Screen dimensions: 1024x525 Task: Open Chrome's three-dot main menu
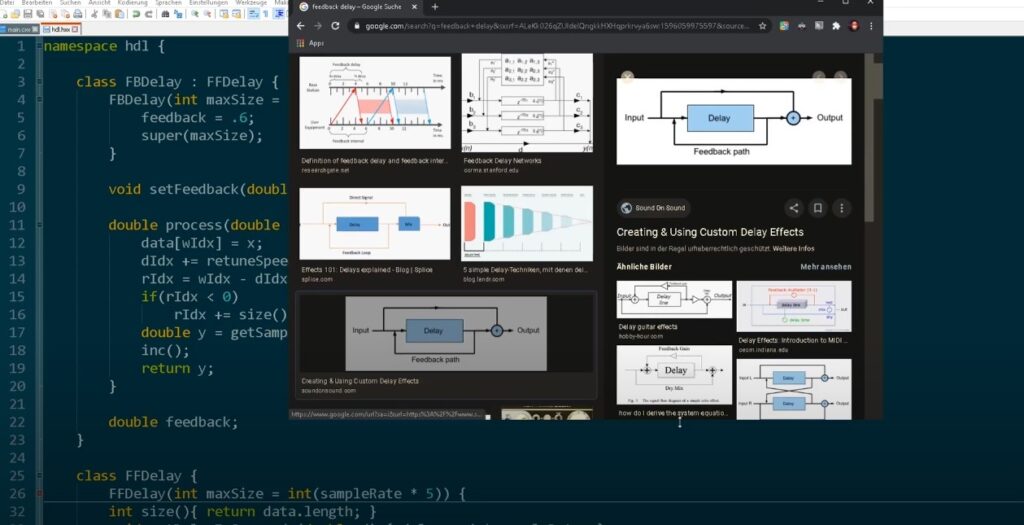tap(871, 25)
